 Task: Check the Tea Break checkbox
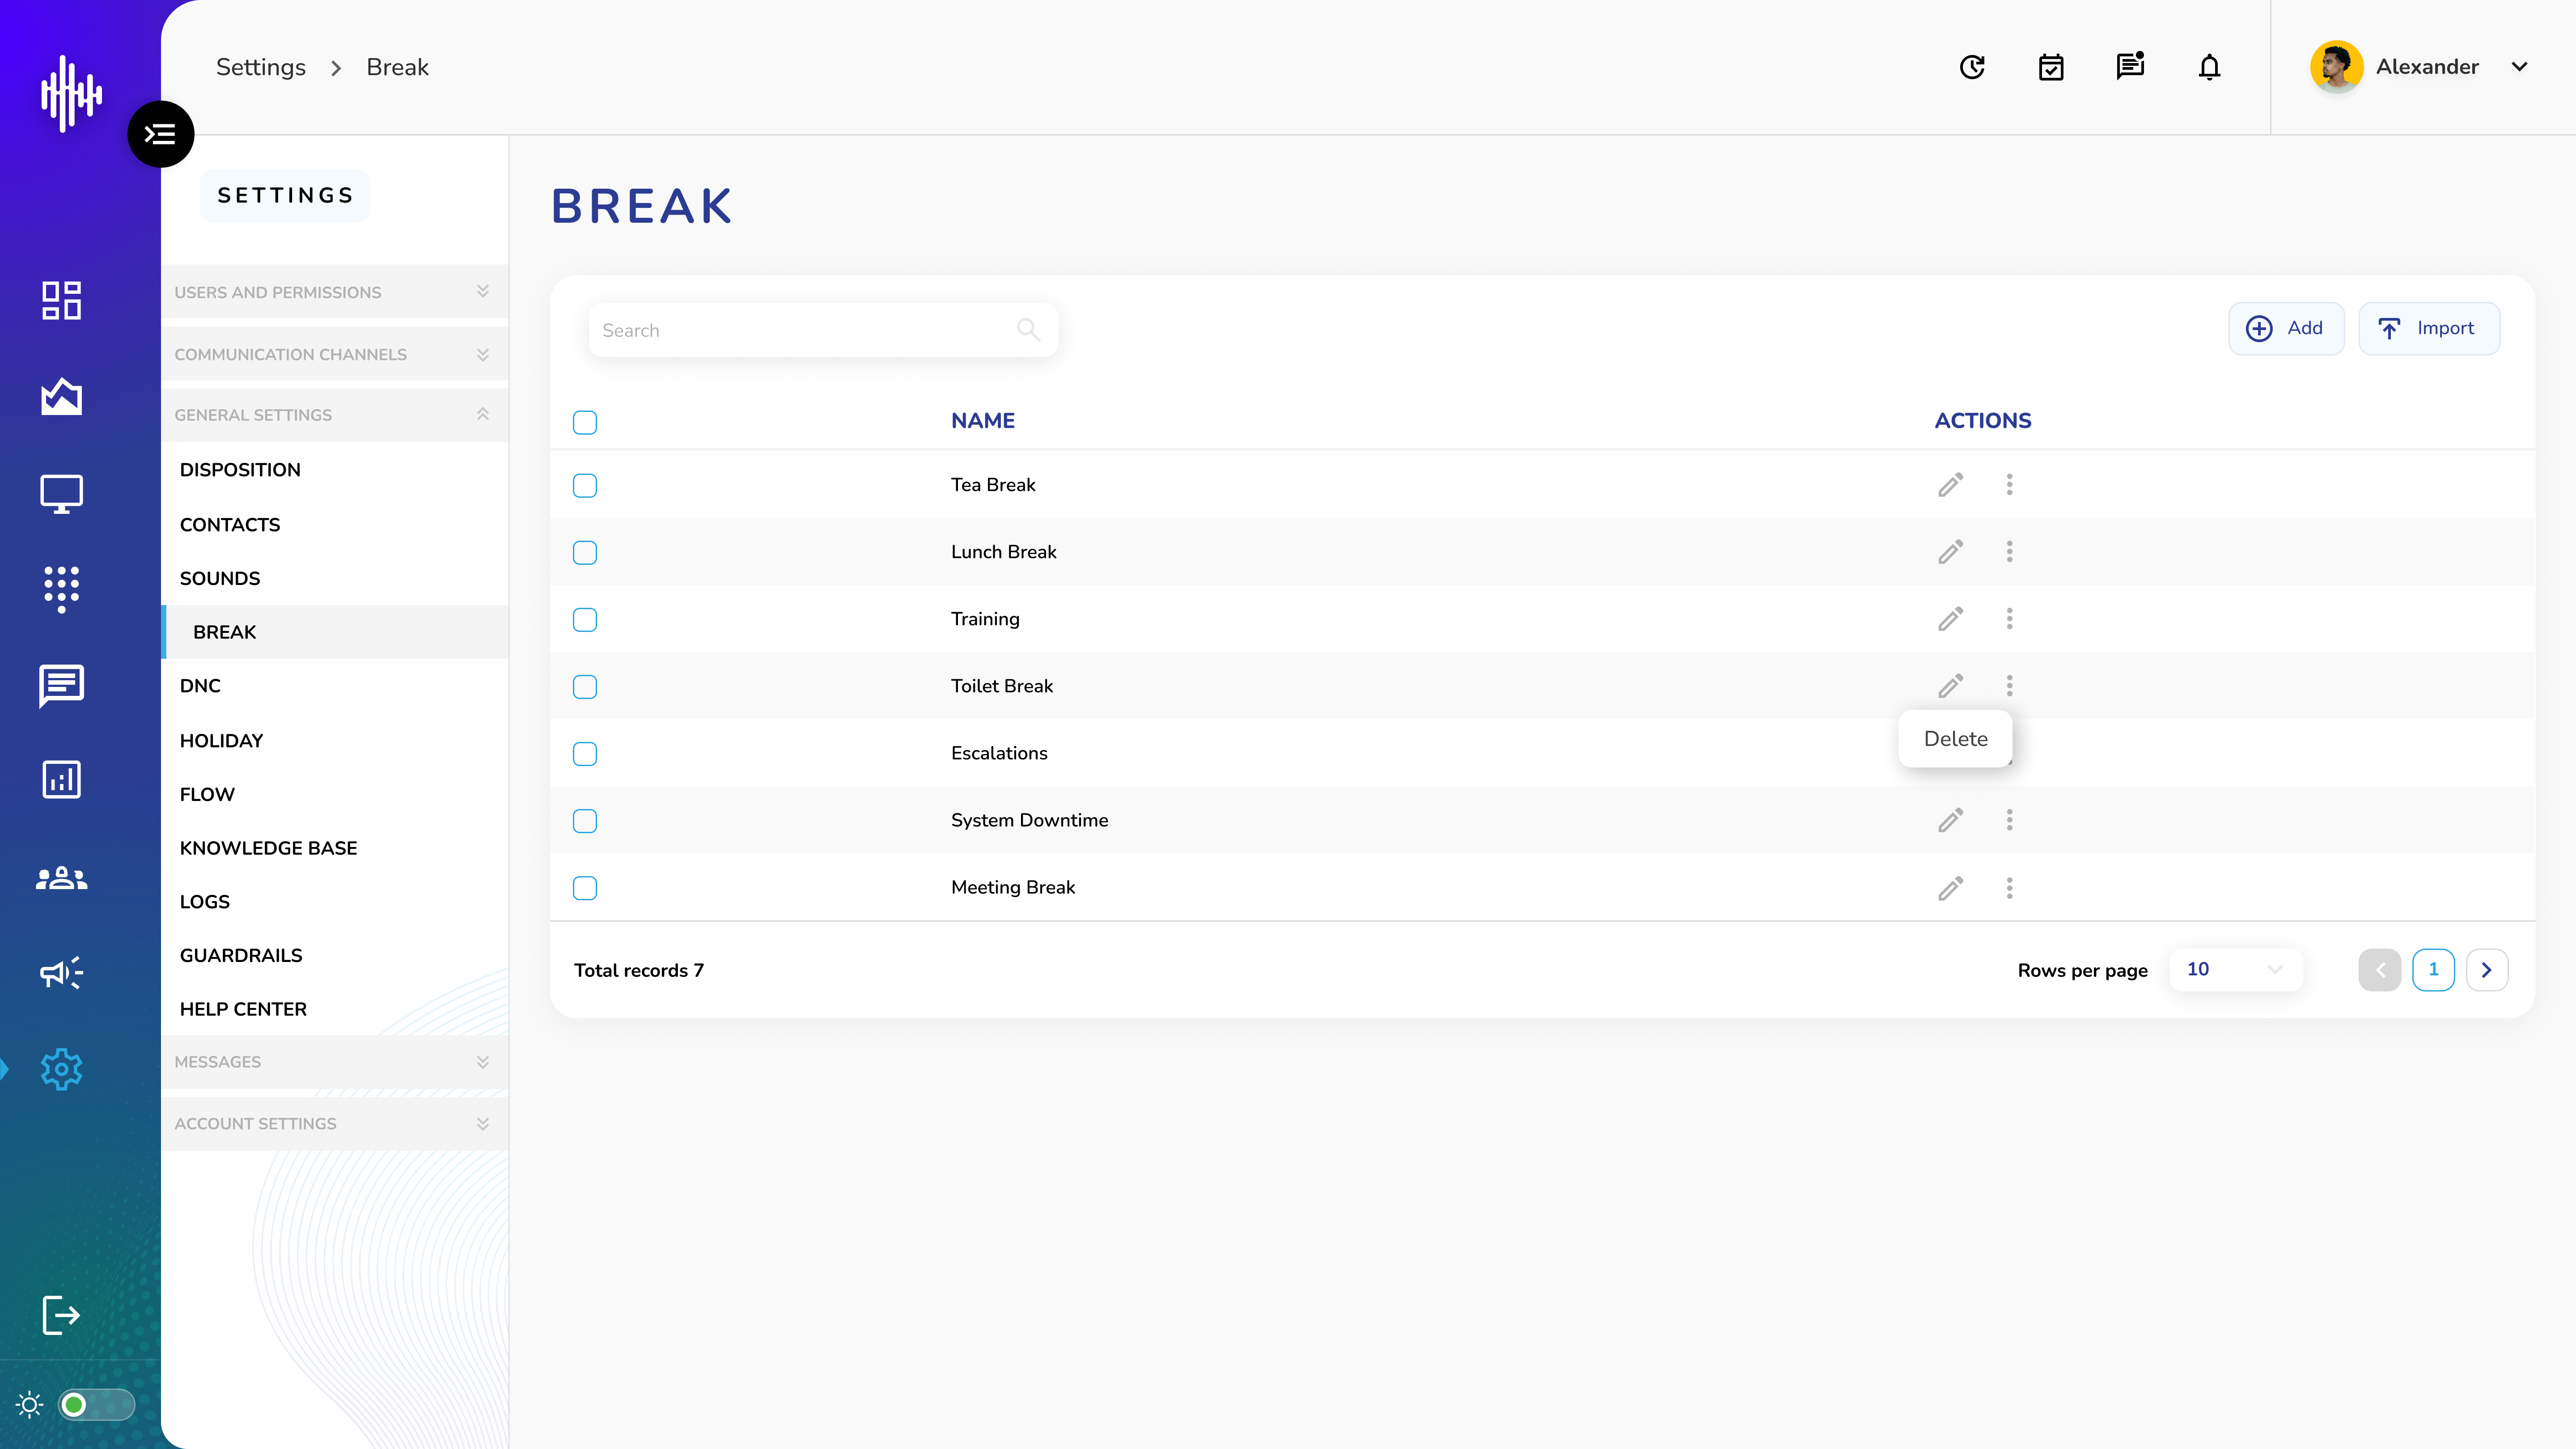coord(585,486)
